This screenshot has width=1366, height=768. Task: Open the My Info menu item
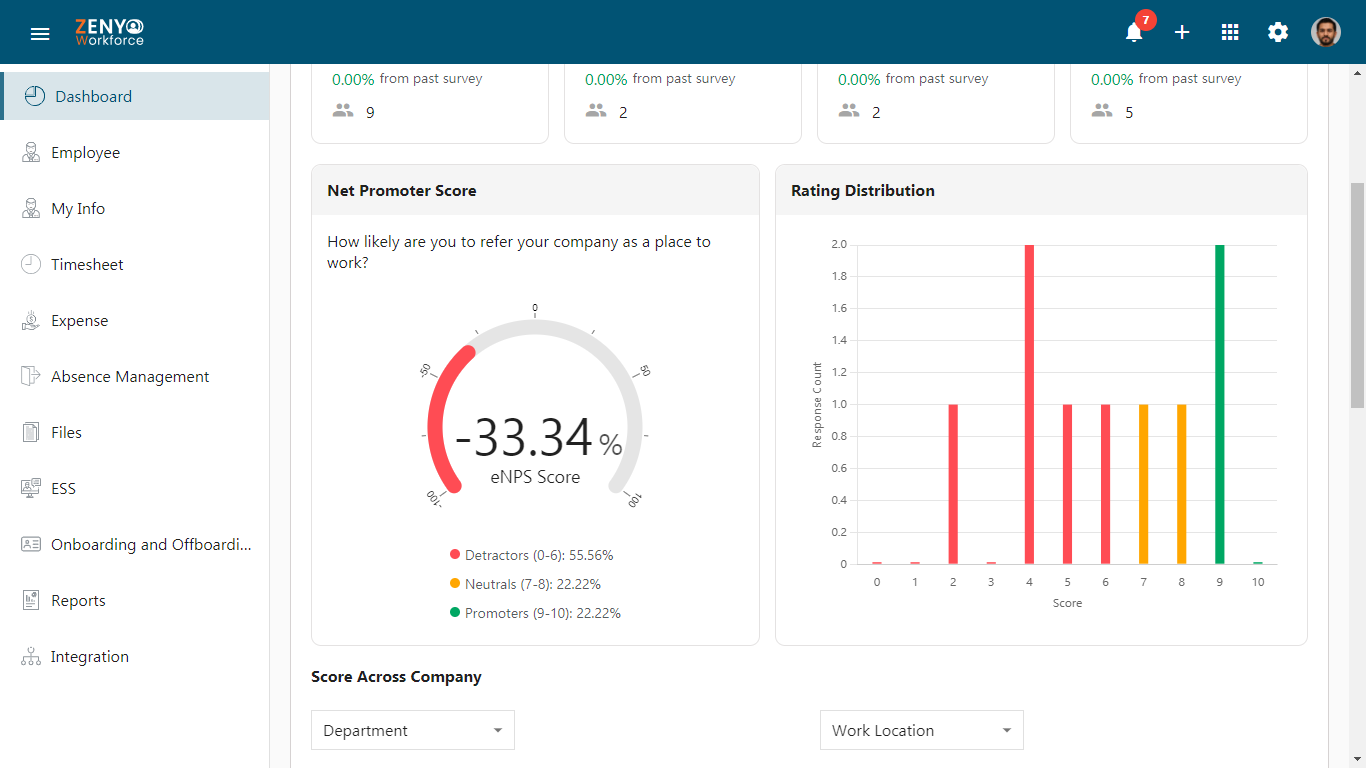[135, 208]
